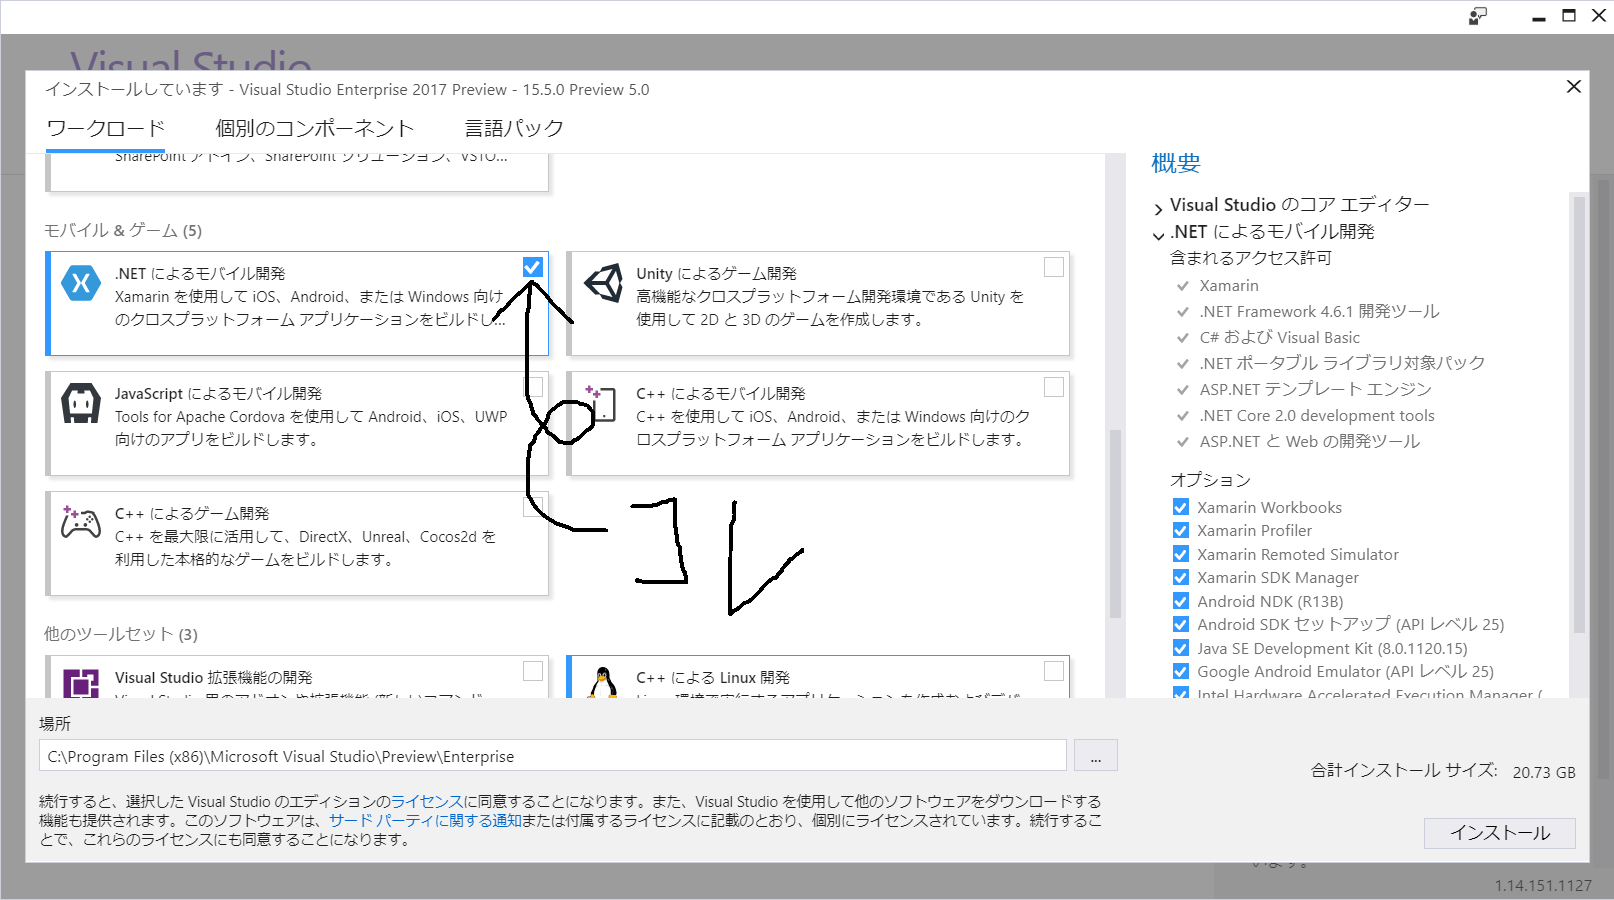Viewport: 1614px width, 900px height.
Task: Disable the Xamarin Workbooks option
Action: (x=1181, y=507)
